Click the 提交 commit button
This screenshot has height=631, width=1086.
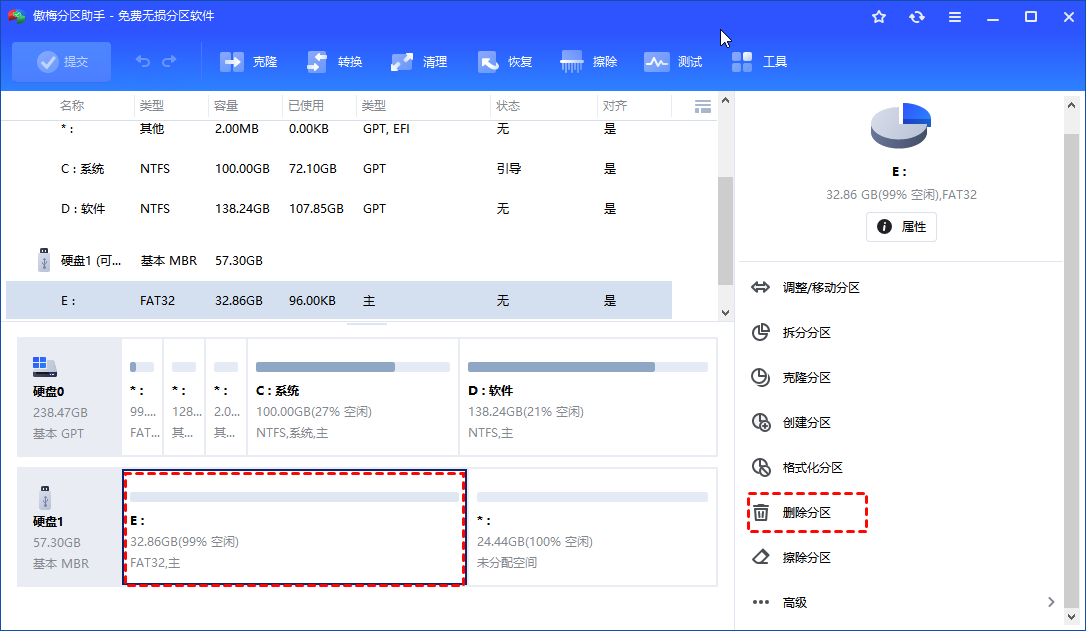[x=62, y=62]
